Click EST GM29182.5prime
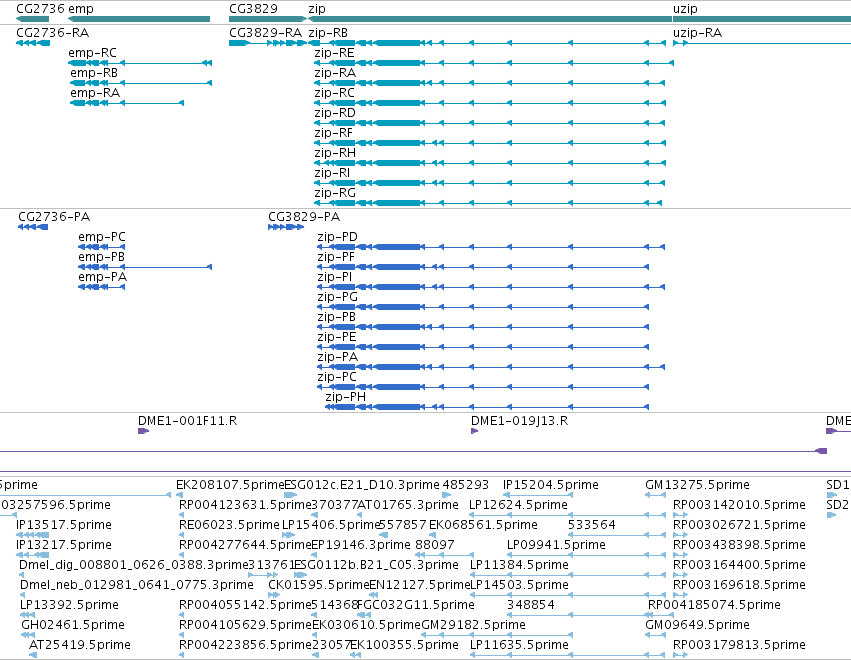Image resolution: width=851 pixels, height=660 pixels. pos(473,625)
